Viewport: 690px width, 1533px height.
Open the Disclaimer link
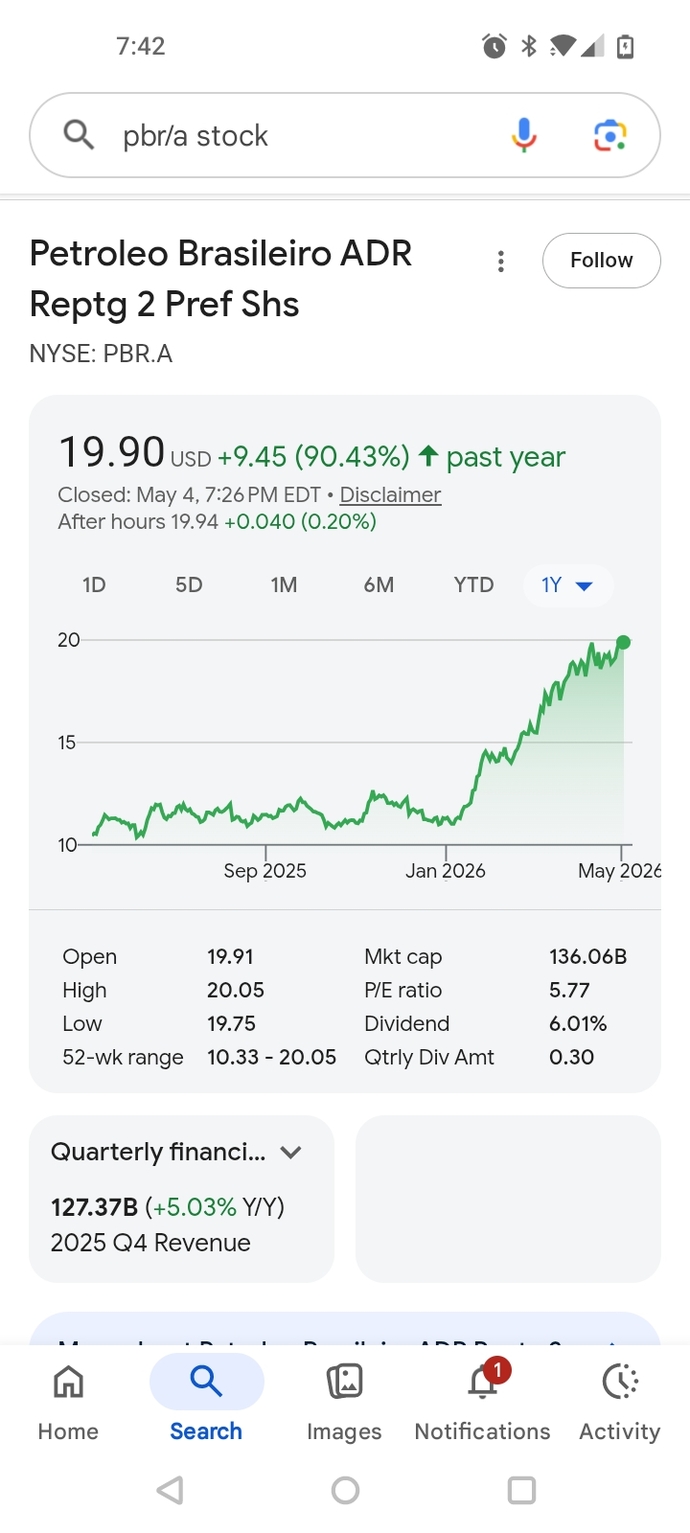(x=390, y=495)
